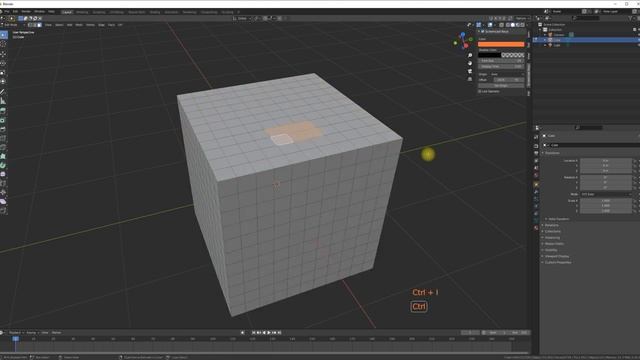Expand the Light item in outliner

click(x=545, y=45)
